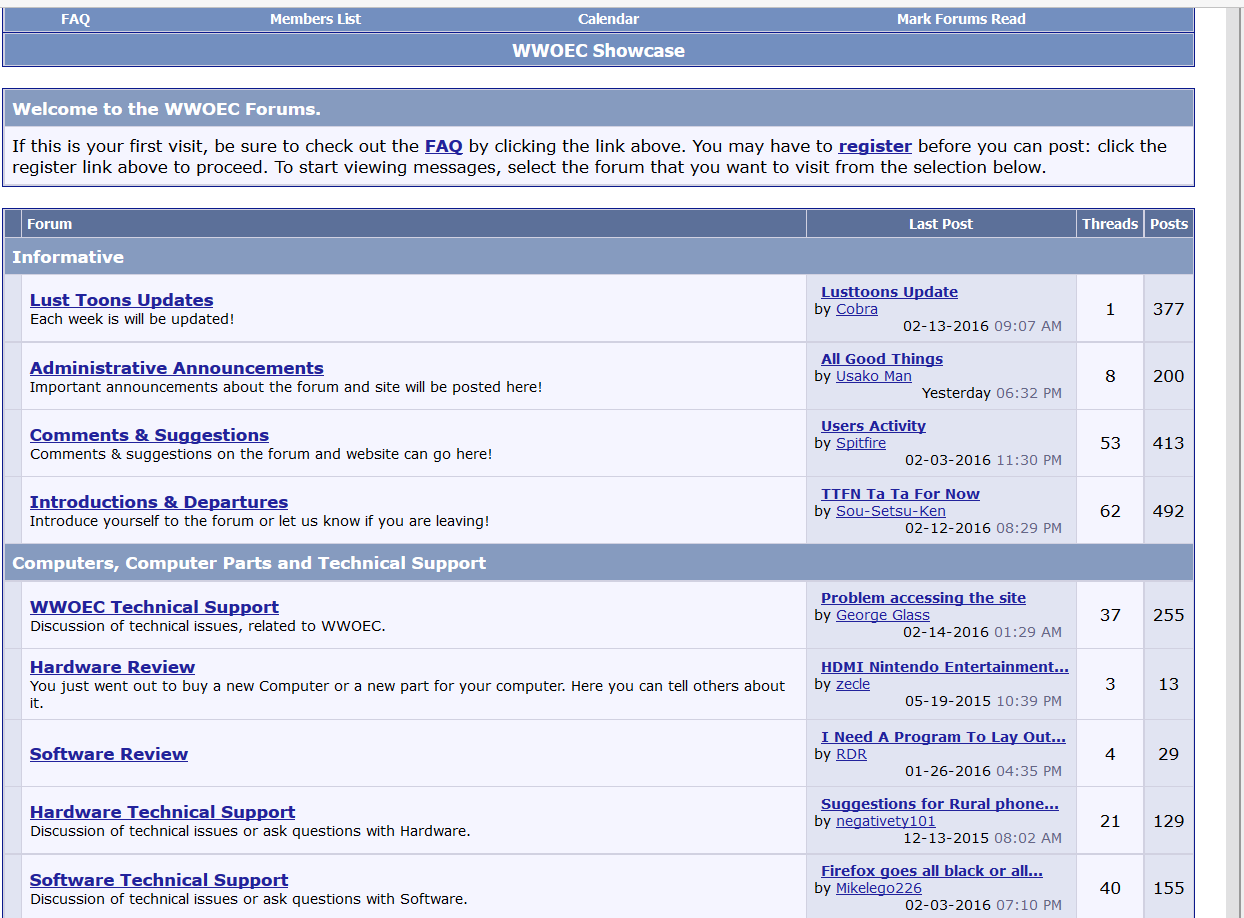View user profile of Usako Man
The height and width of the screenshot is (918, 1244).
tap(874, 376)
